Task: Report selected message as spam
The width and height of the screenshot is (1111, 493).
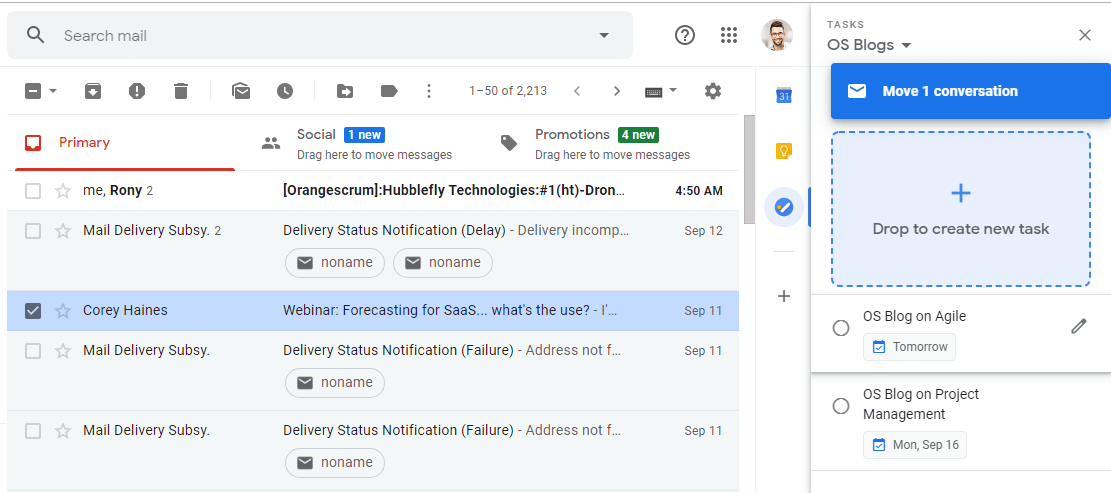Action: pos(137,91)
